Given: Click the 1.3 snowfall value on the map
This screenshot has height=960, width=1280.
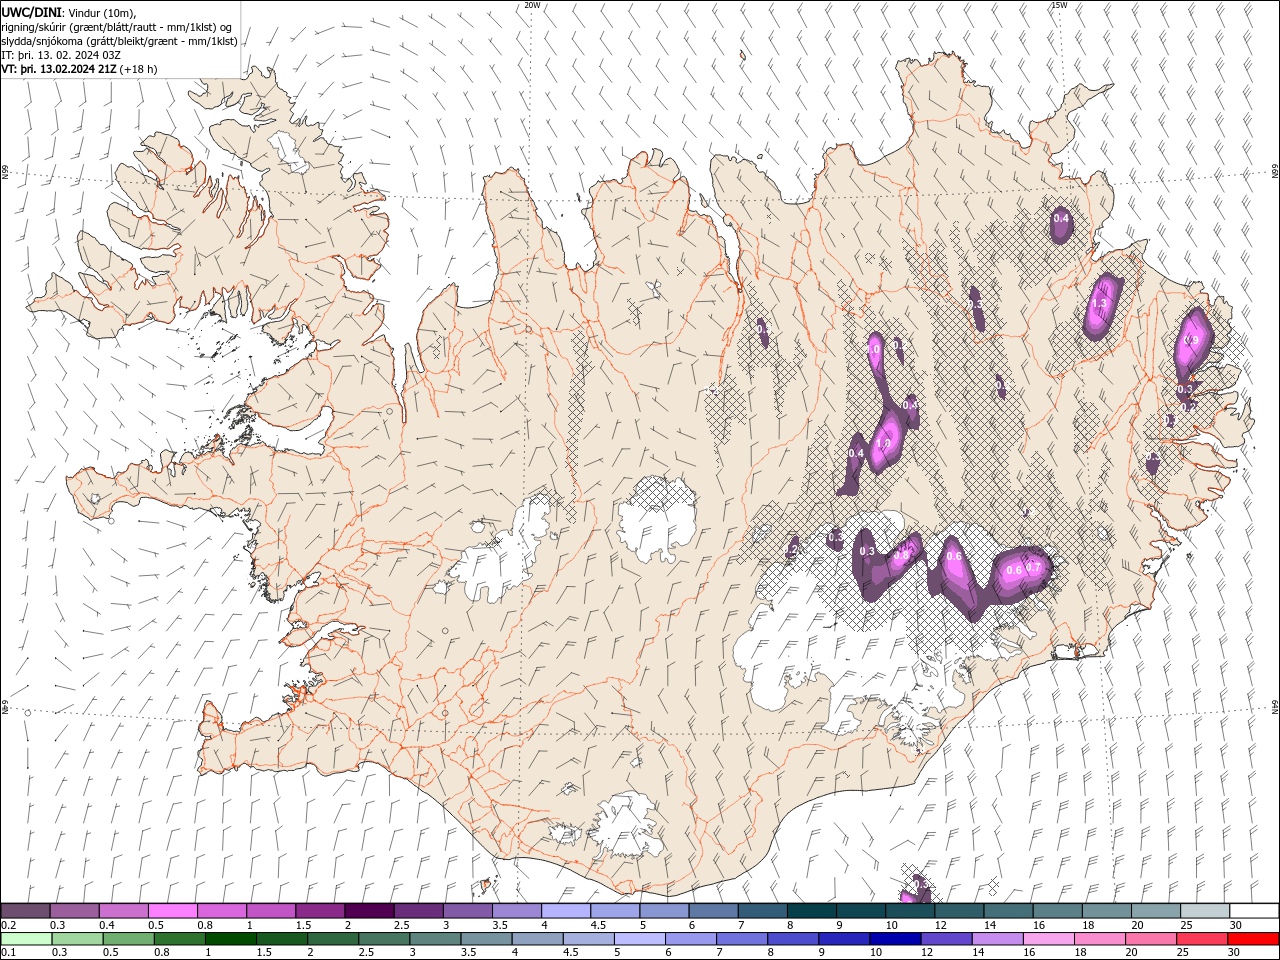Looking at the screenshot, I should pos(1100,303).
